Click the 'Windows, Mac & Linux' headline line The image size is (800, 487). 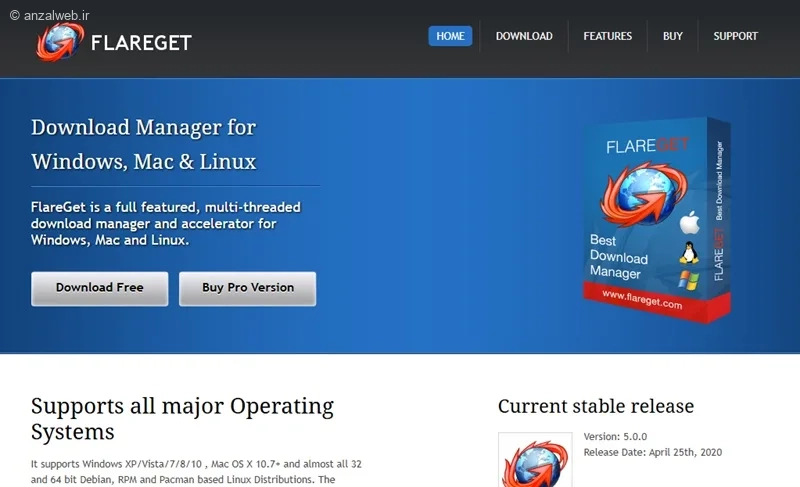(x=143, y=162)
